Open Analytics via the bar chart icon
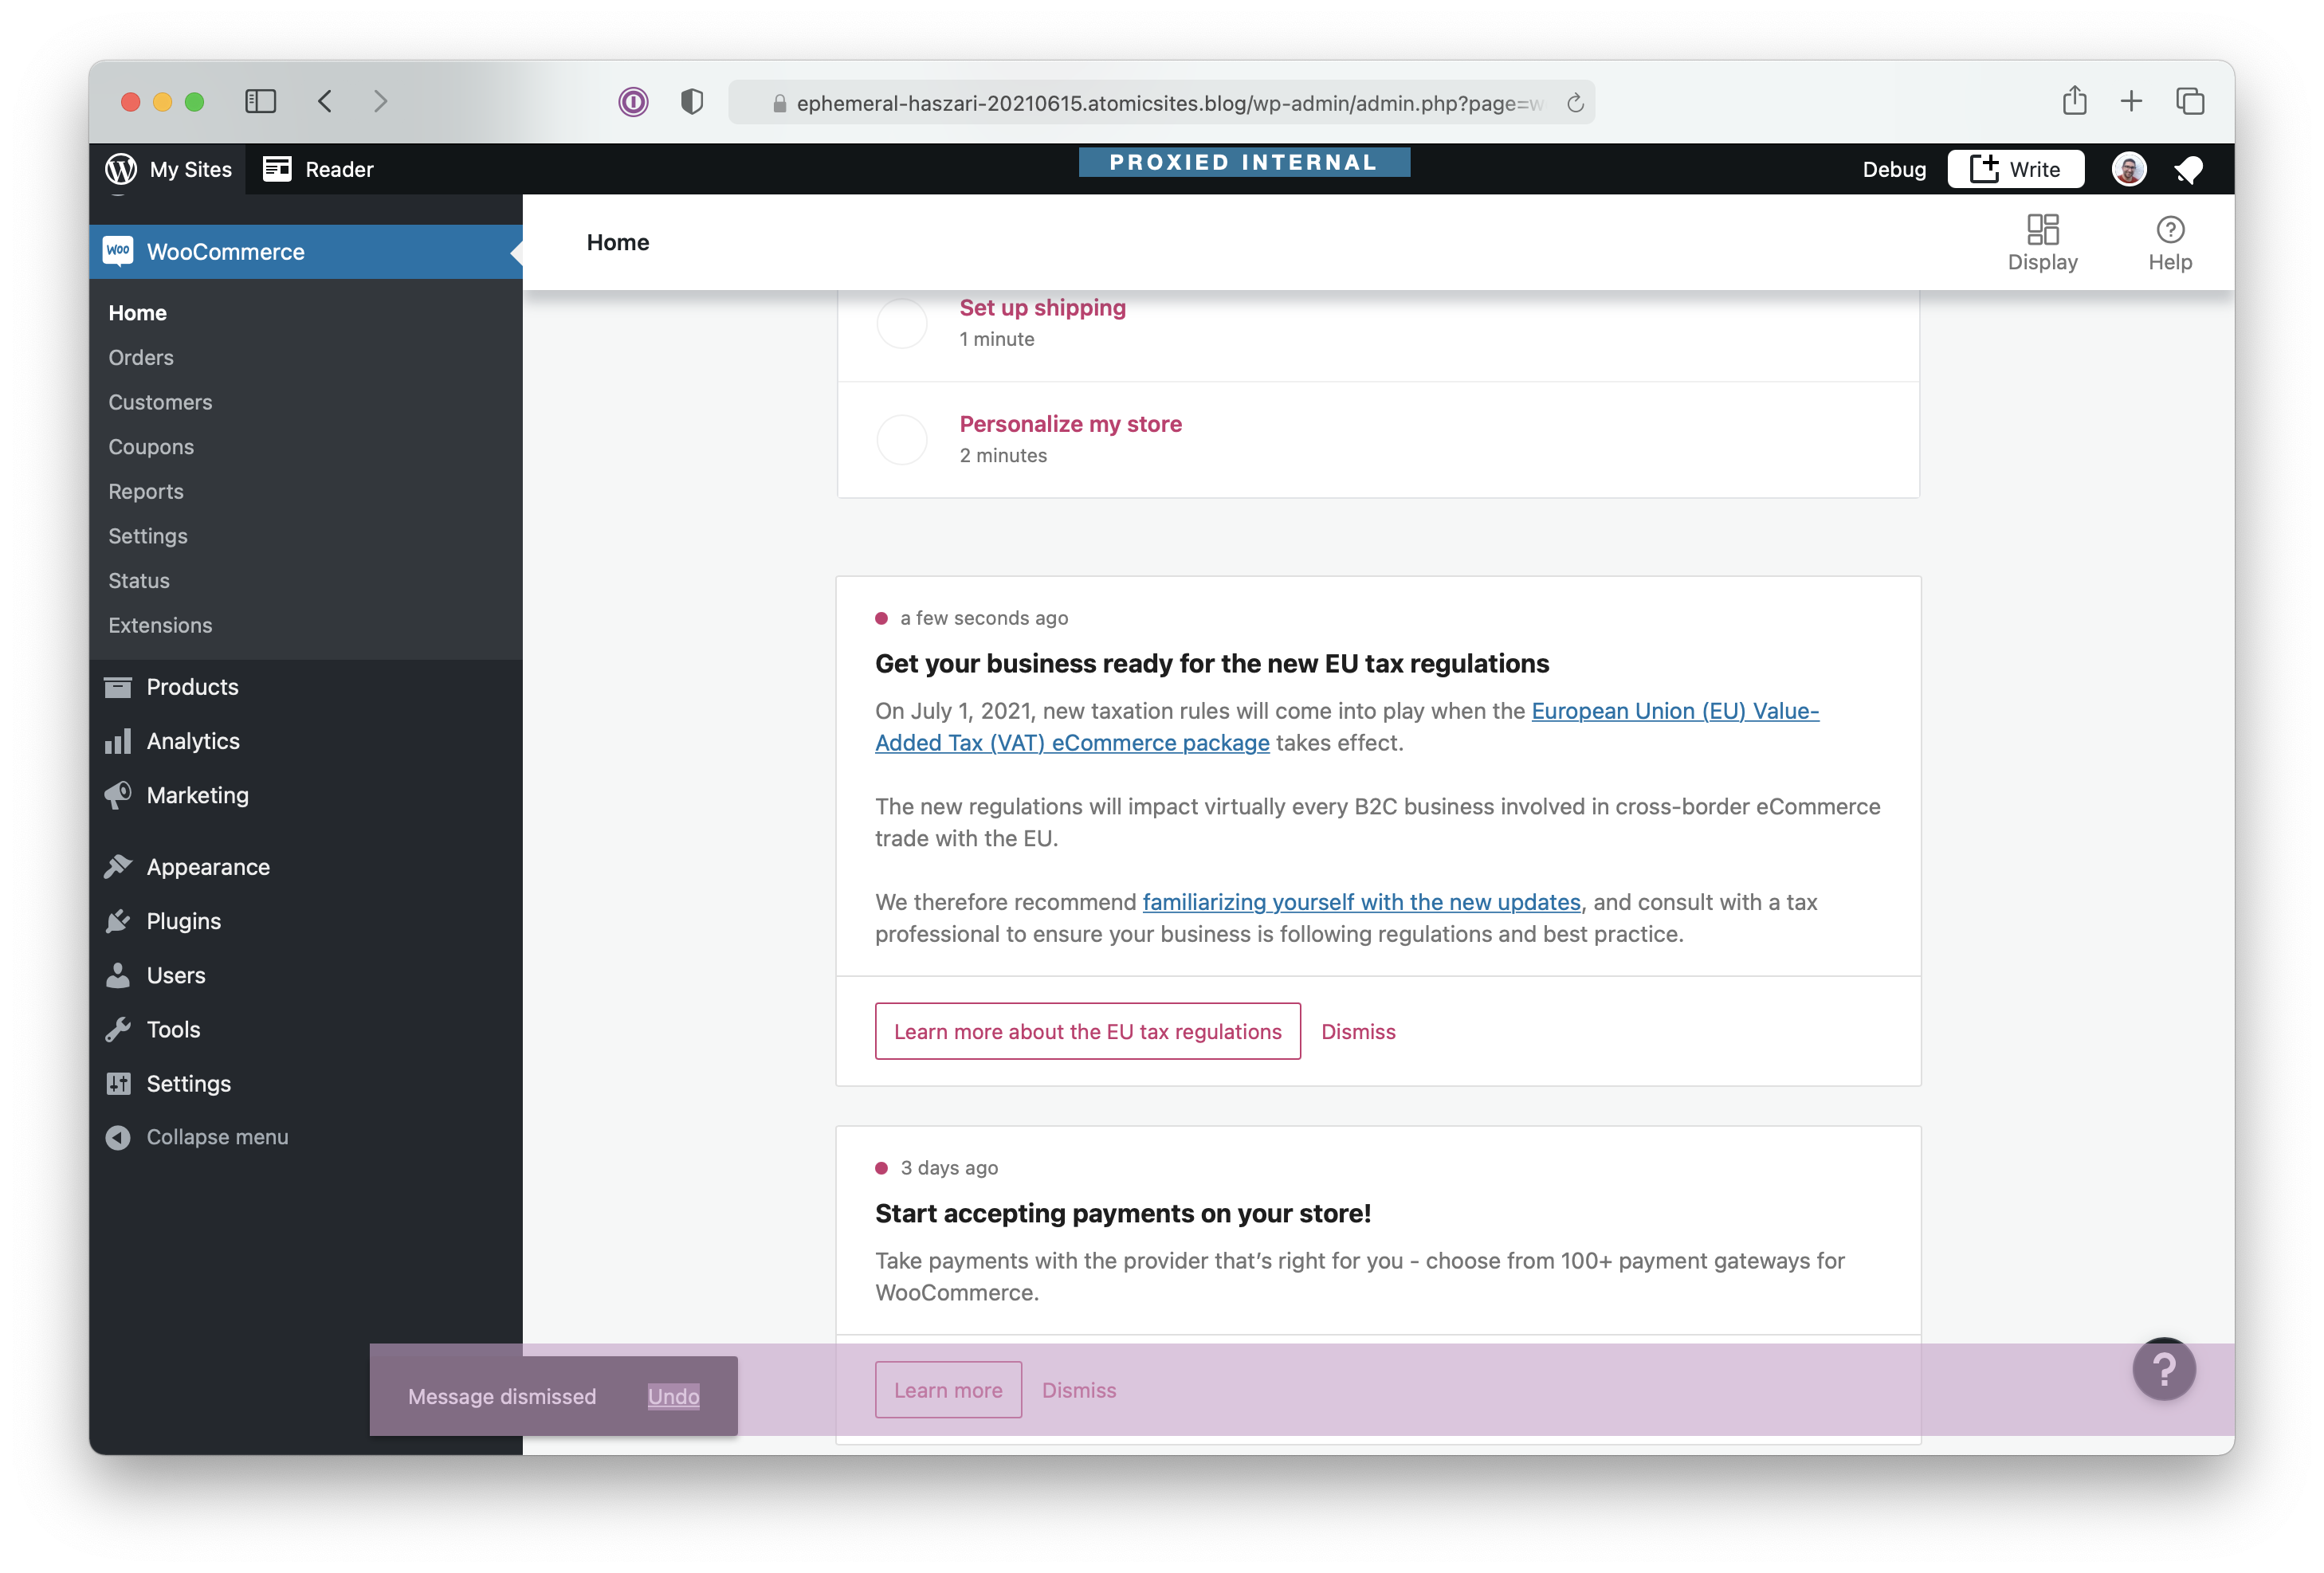The image size is (2324, 1573). 118,741
